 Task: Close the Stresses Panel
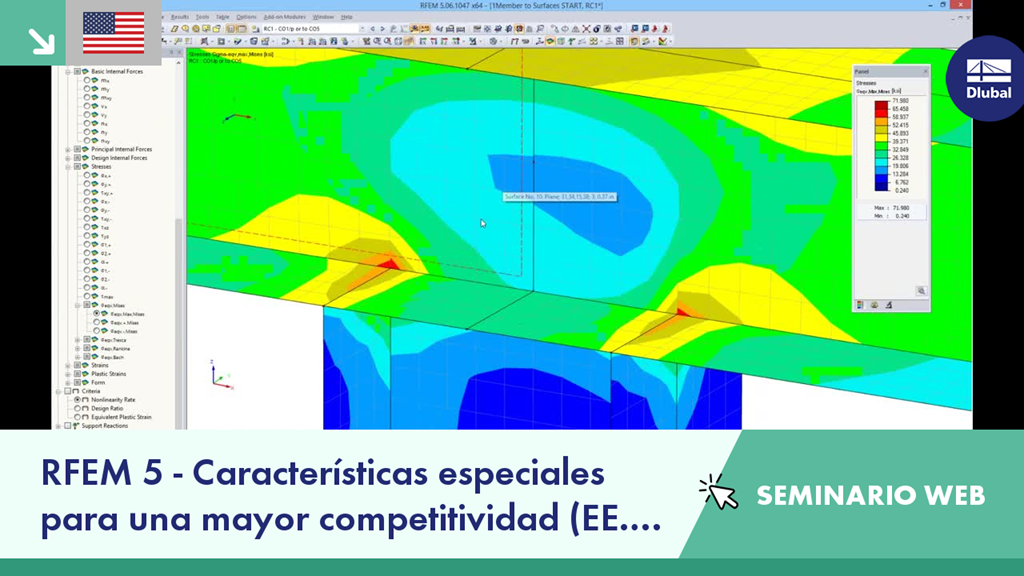925,71
